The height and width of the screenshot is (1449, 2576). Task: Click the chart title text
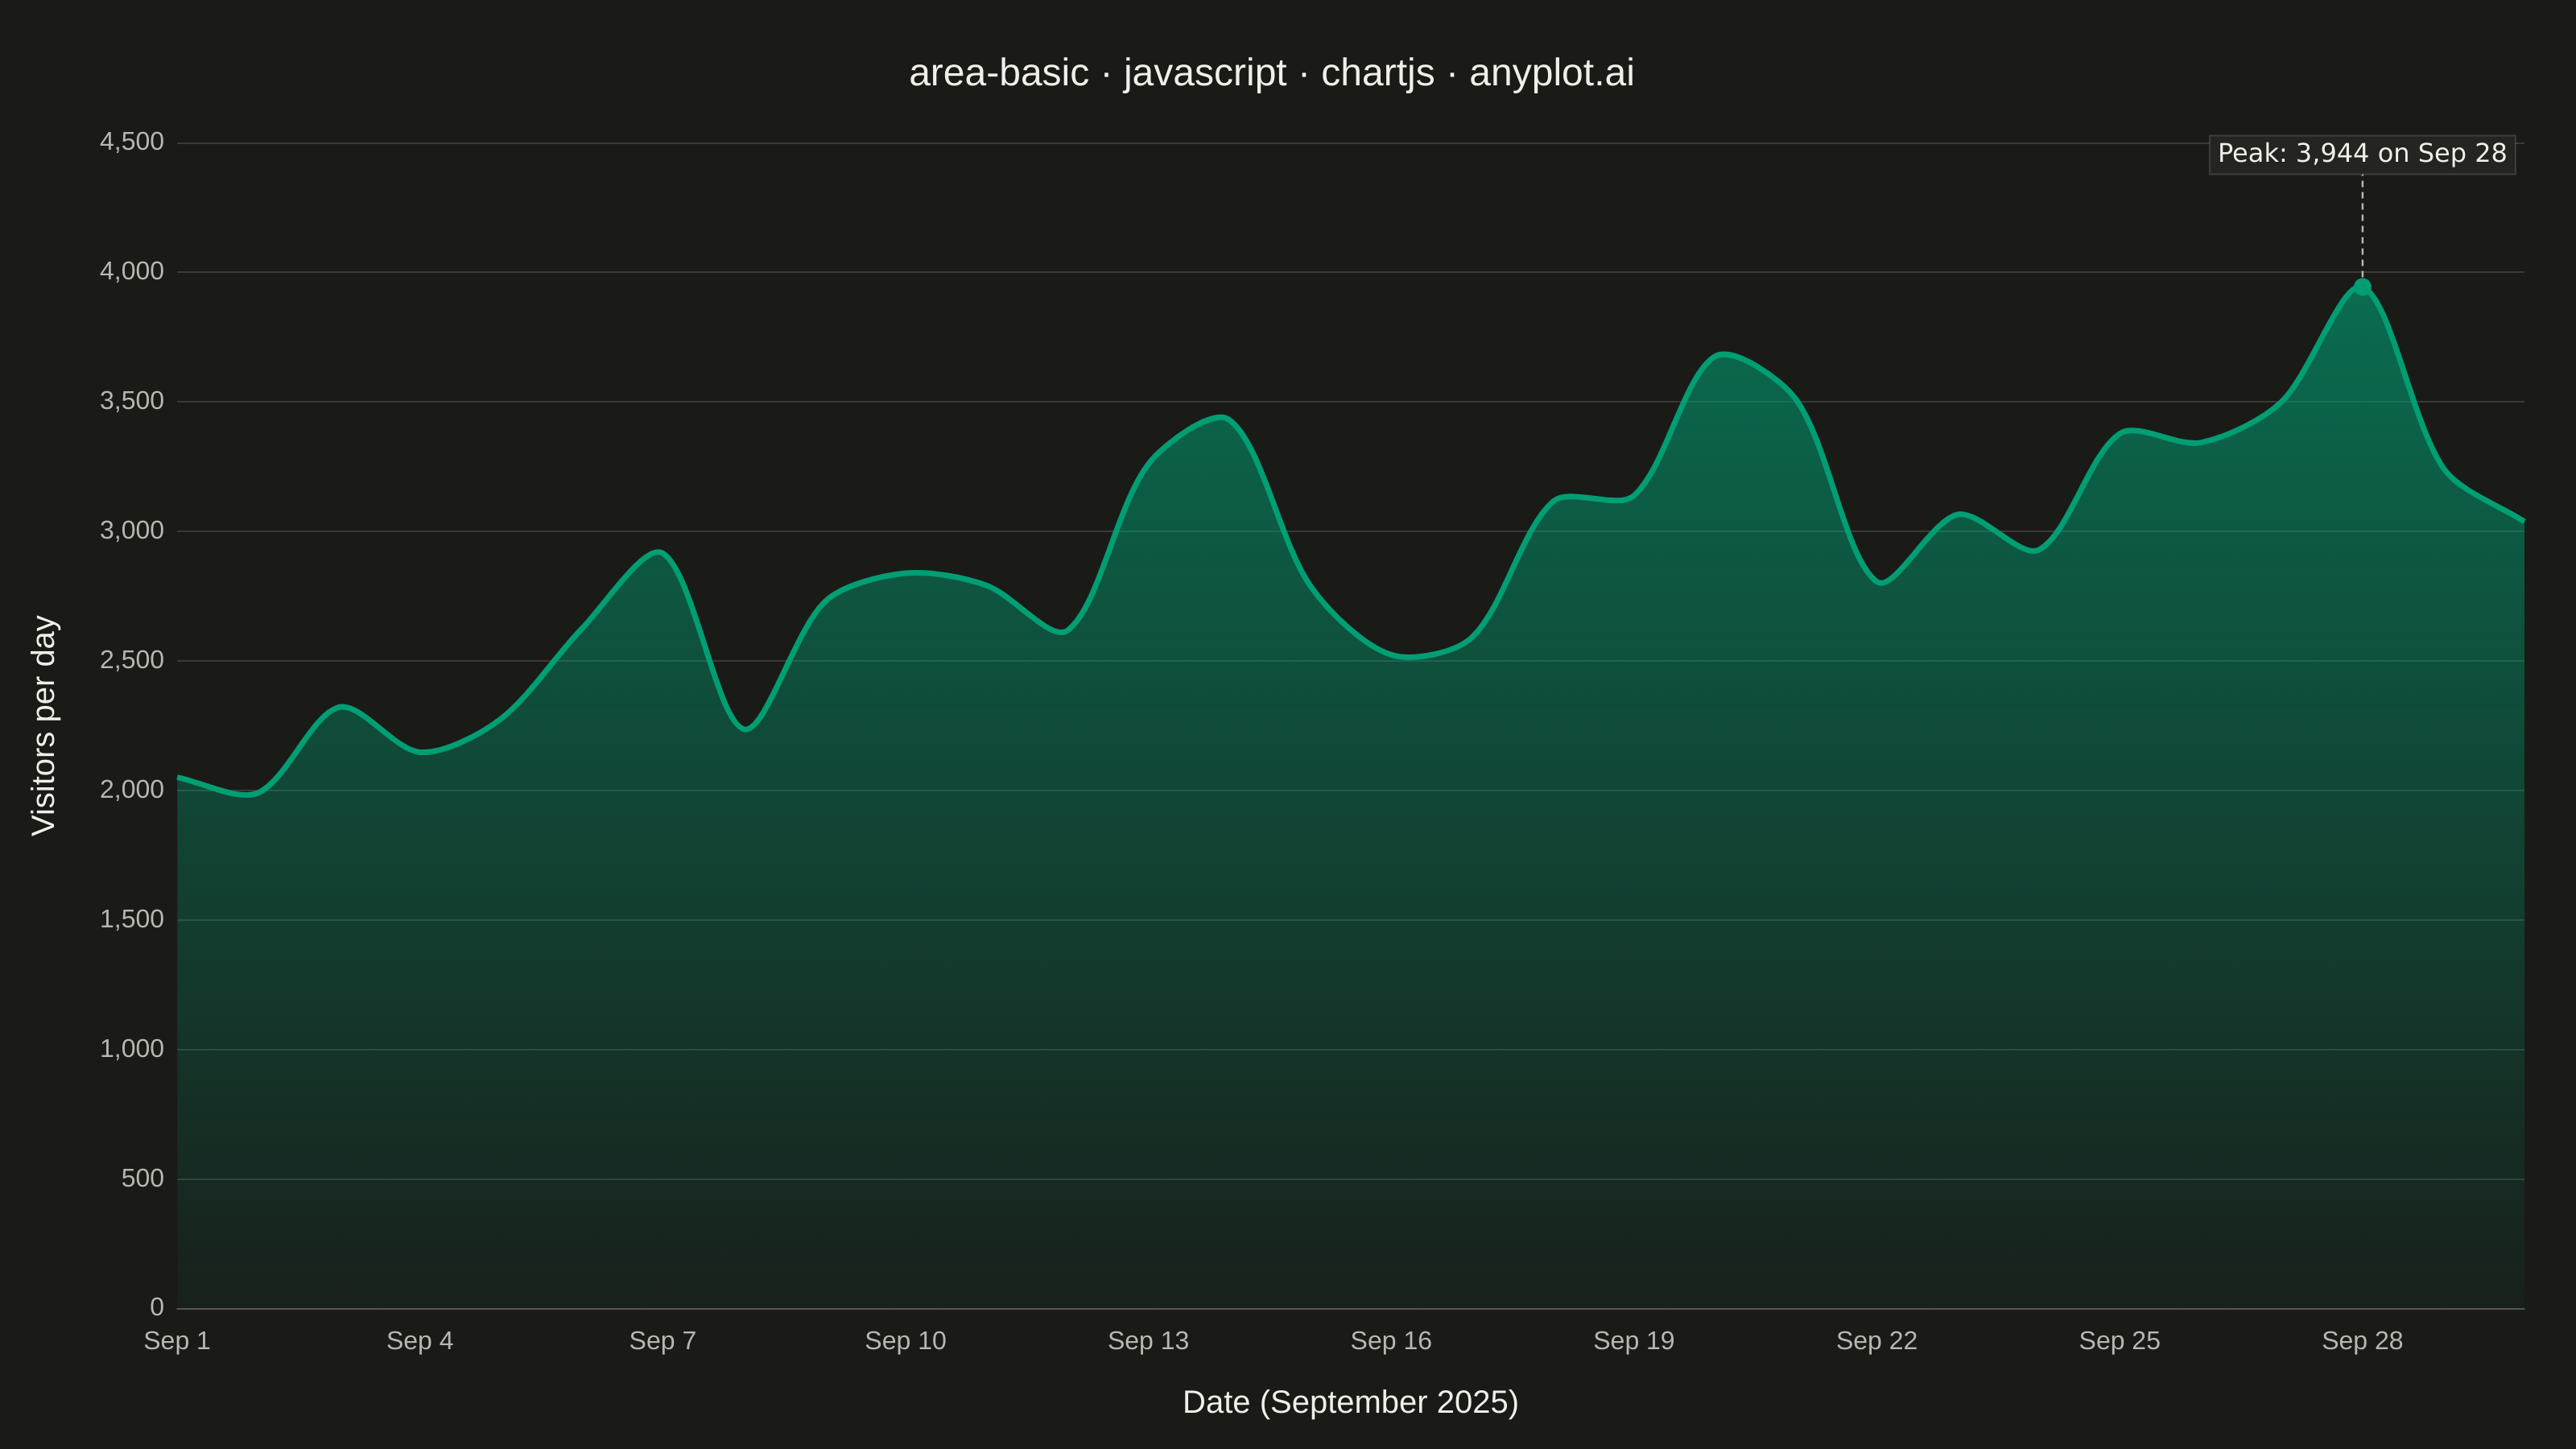point(1271,73)
